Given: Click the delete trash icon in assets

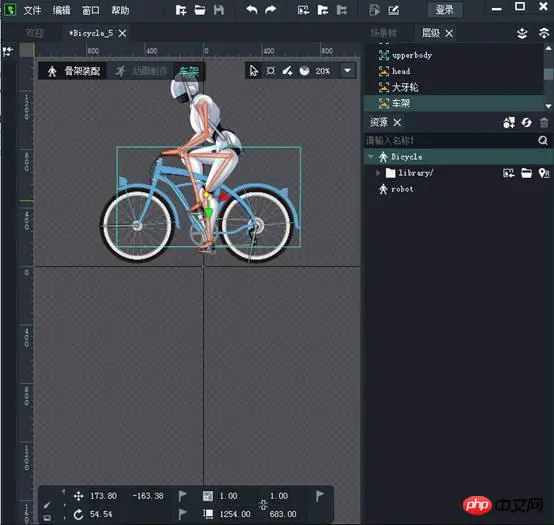Looking at the screenshot, I should click(544, 123).
